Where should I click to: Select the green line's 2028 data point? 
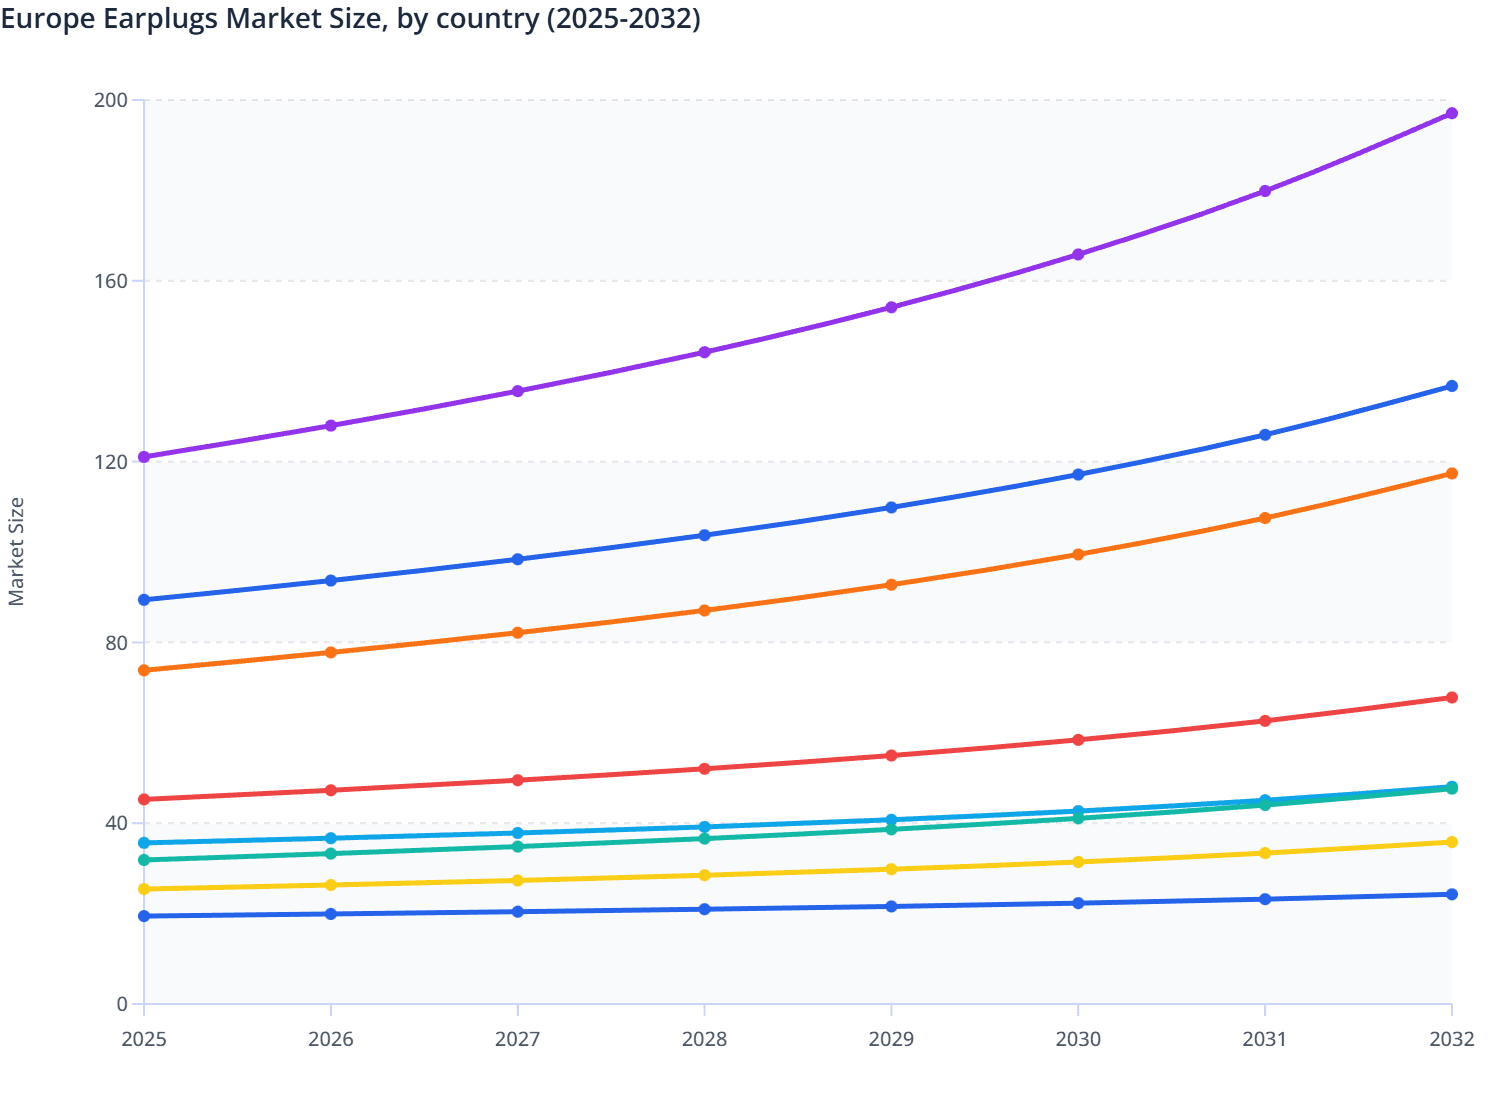click(704, 836)
